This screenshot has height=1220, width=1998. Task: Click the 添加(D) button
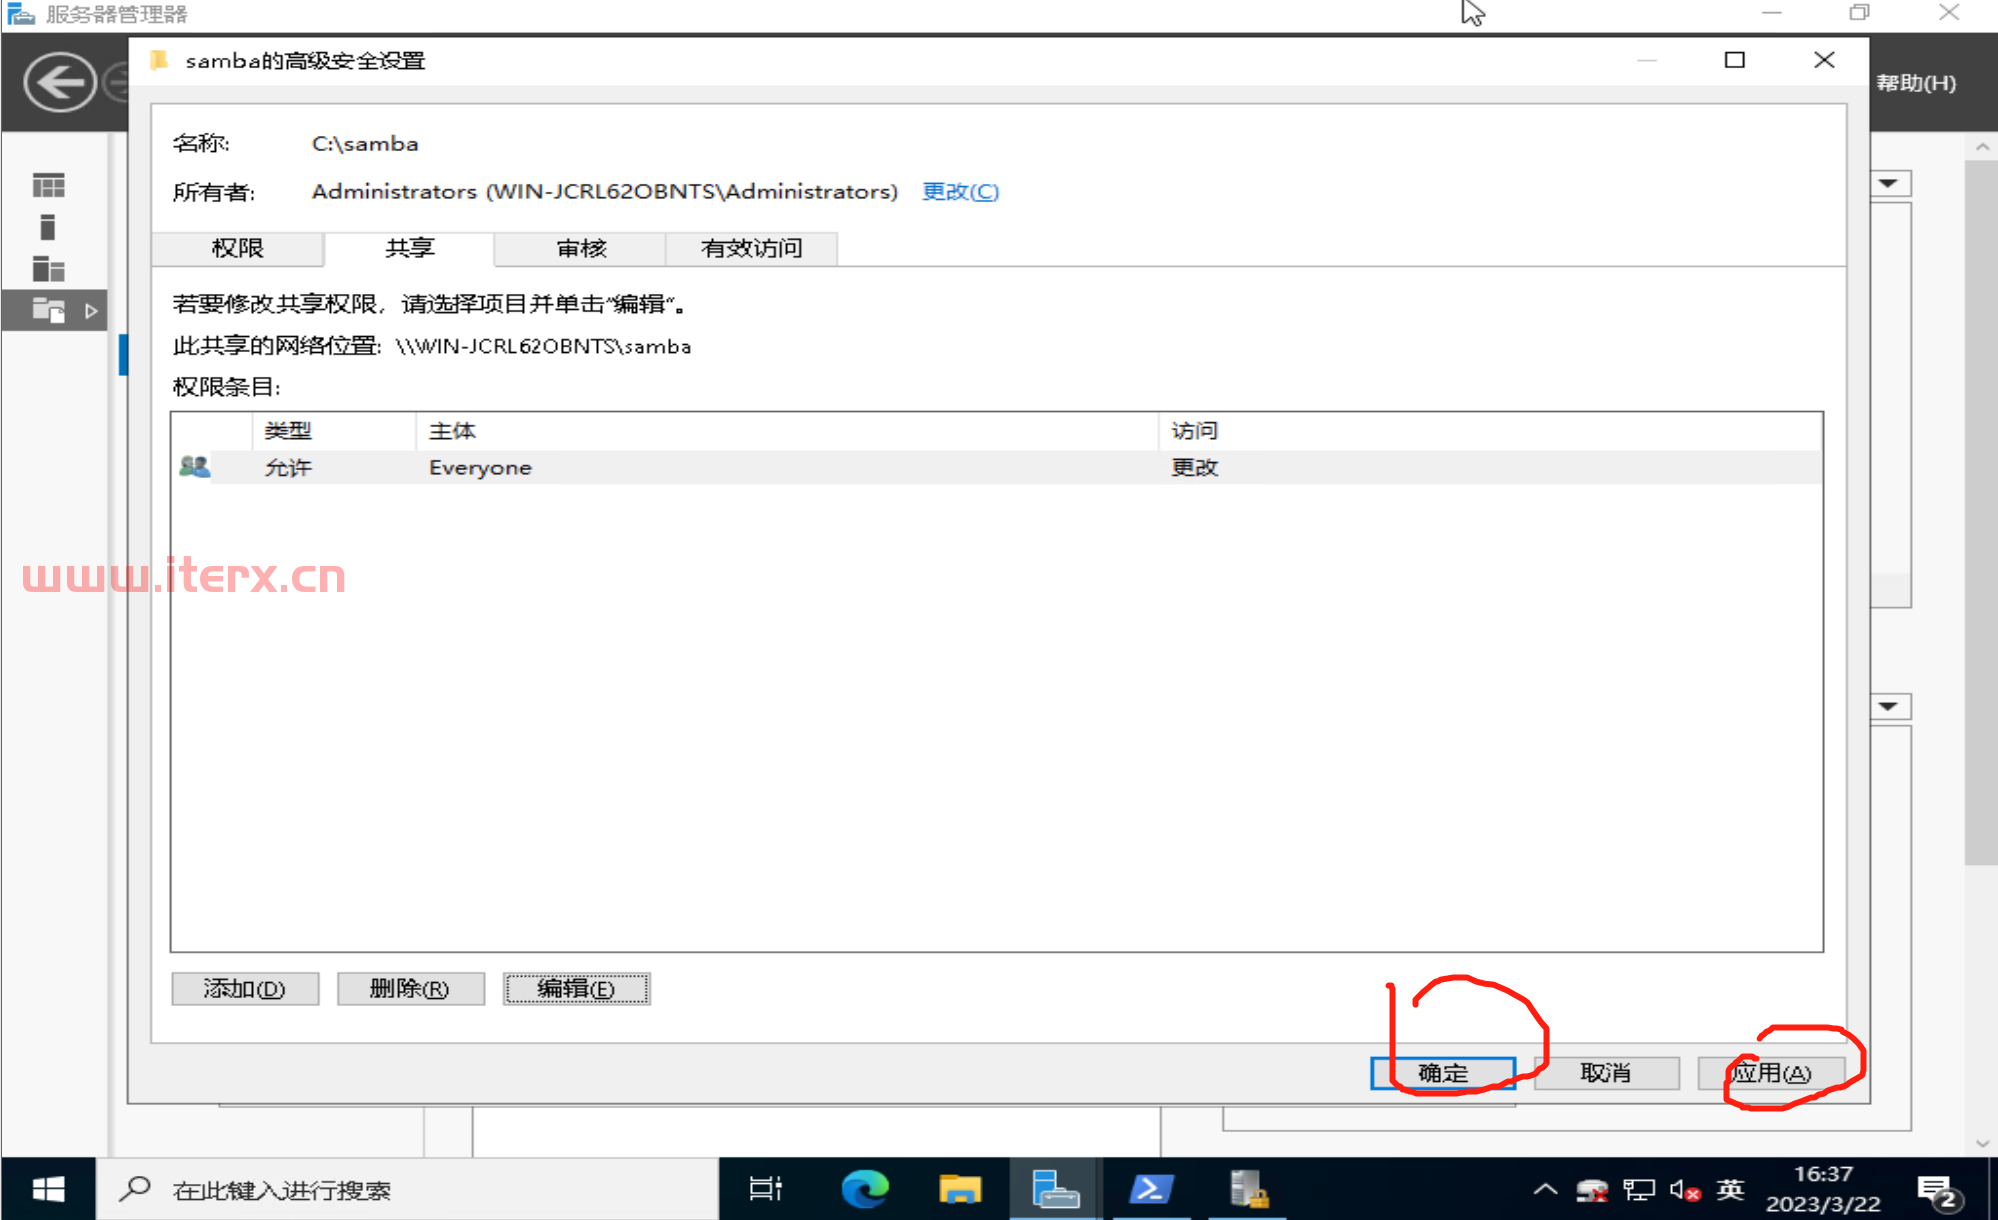click(245, 989)
